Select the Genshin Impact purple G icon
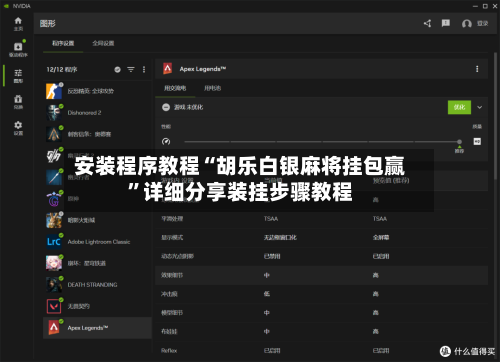This screenshot has width=500, height=362. tap(54, 199)
